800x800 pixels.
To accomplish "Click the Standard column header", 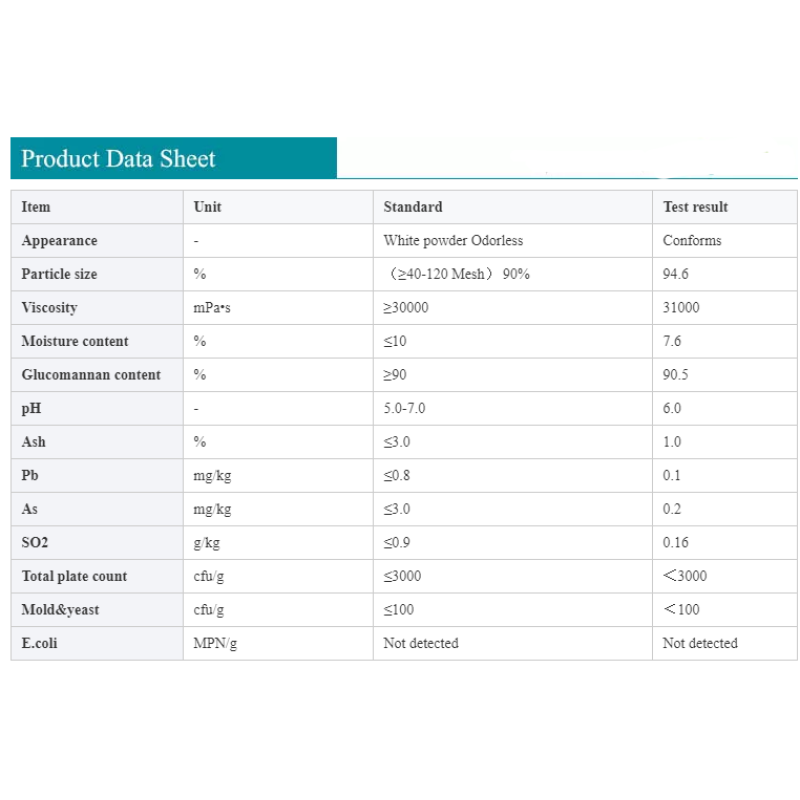I will pyautogui.click(x=412, y=207).
